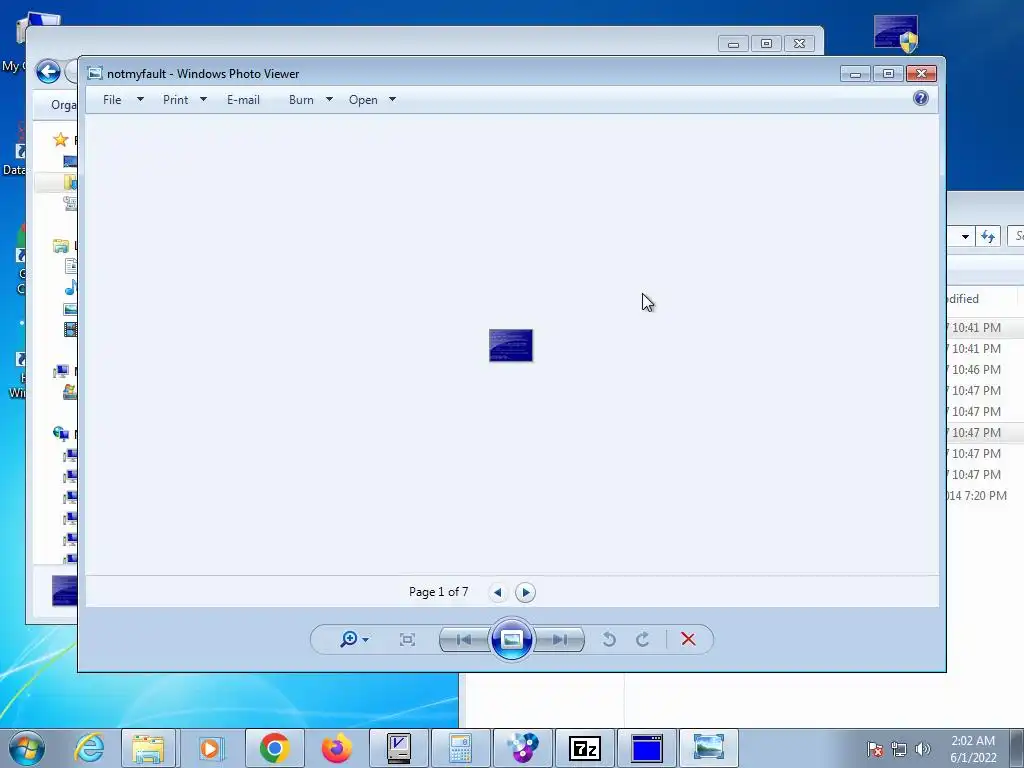Click the Photo Viewer help icon
The image size is (1024, 768).
(921, 99)
